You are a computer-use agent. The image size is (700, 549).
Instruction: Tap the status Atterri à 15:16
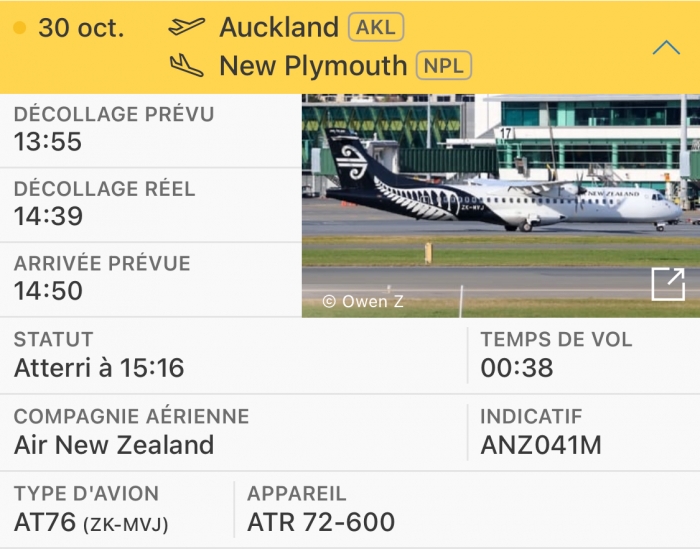tap(99, 368)
